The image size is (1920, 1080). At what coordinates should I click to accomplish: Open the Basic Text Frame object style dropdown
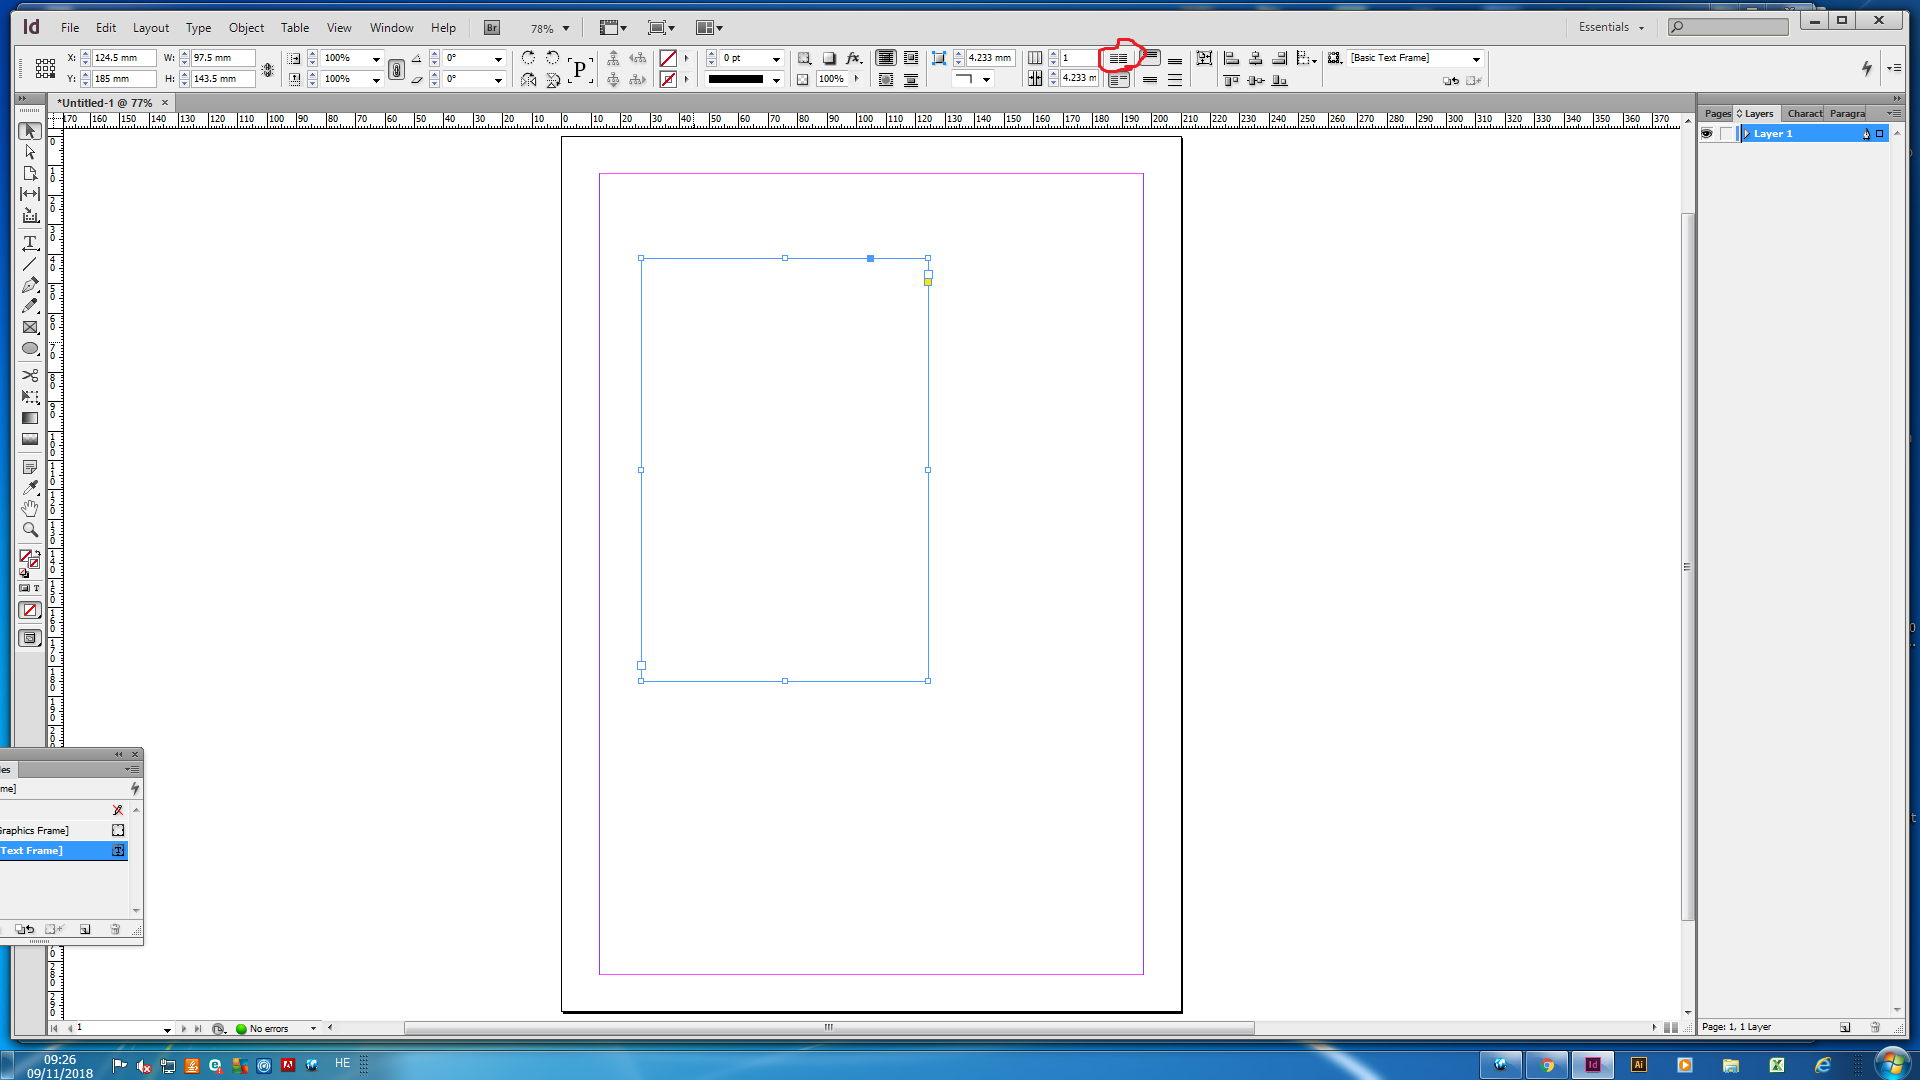click(x=1476, y=58)
